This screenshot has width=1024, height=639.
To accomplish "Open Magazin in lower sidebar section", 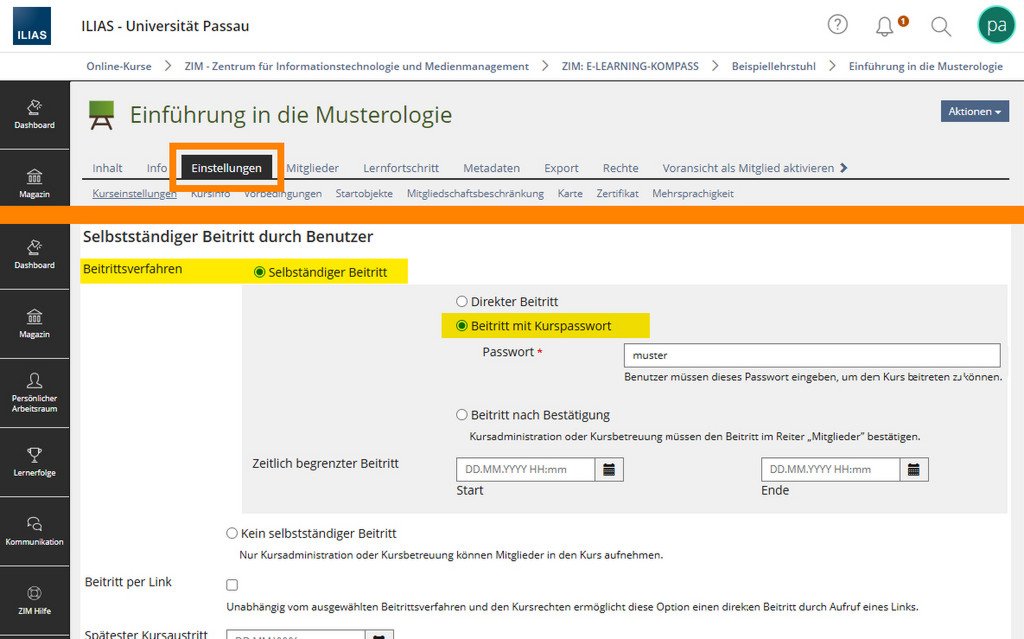I will pos(35,324).
